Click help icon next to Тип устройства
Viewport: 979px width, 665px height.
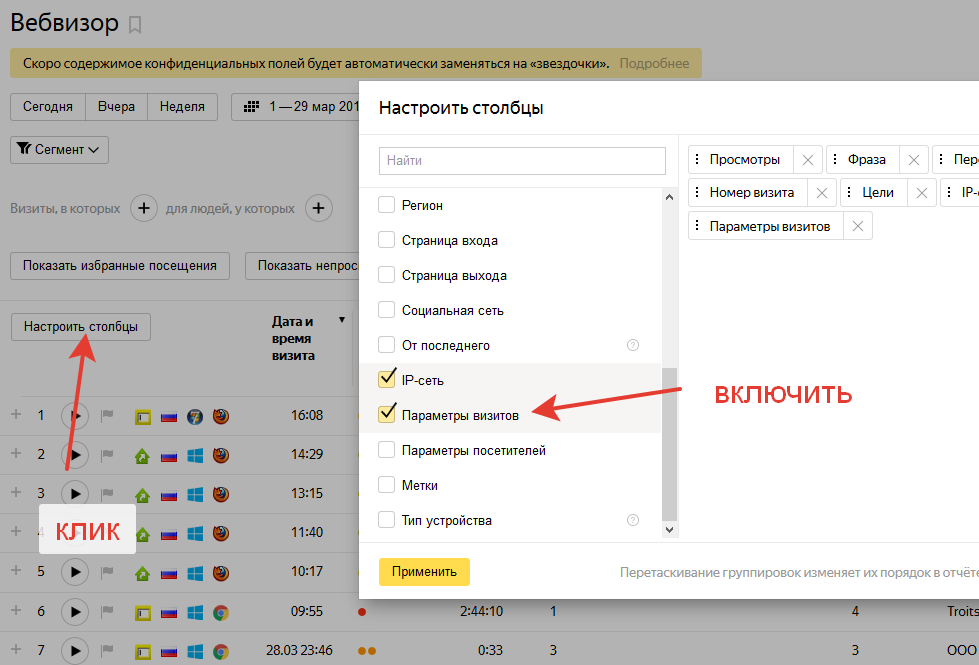[x=632, y=520]
